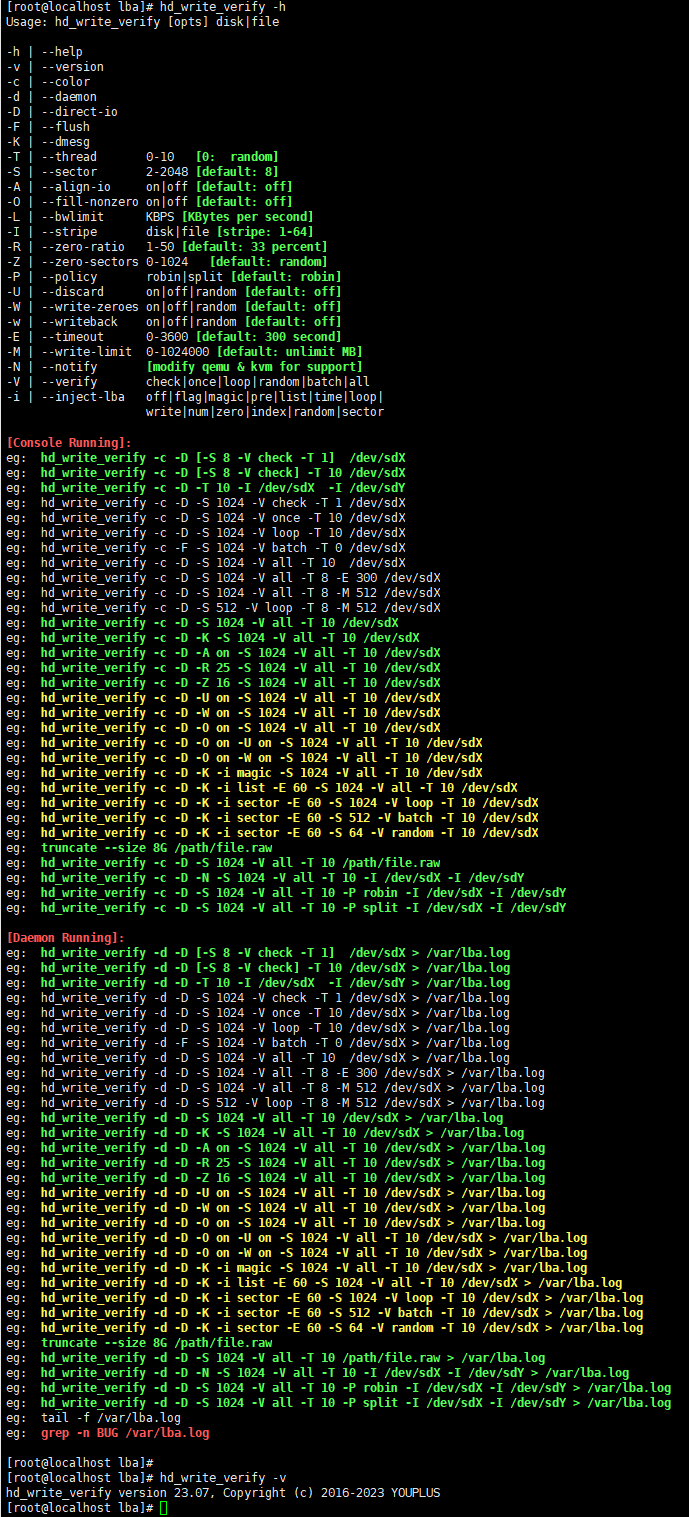
Task: Click the '[Console Running]:' heading
Action: [68, 442]
